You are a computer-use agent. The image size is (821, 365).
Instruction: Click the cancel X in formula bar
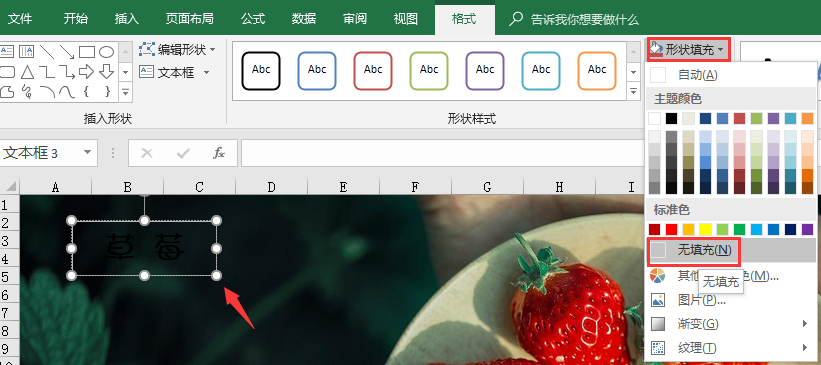pyautogui.click(x=147, y=153)
